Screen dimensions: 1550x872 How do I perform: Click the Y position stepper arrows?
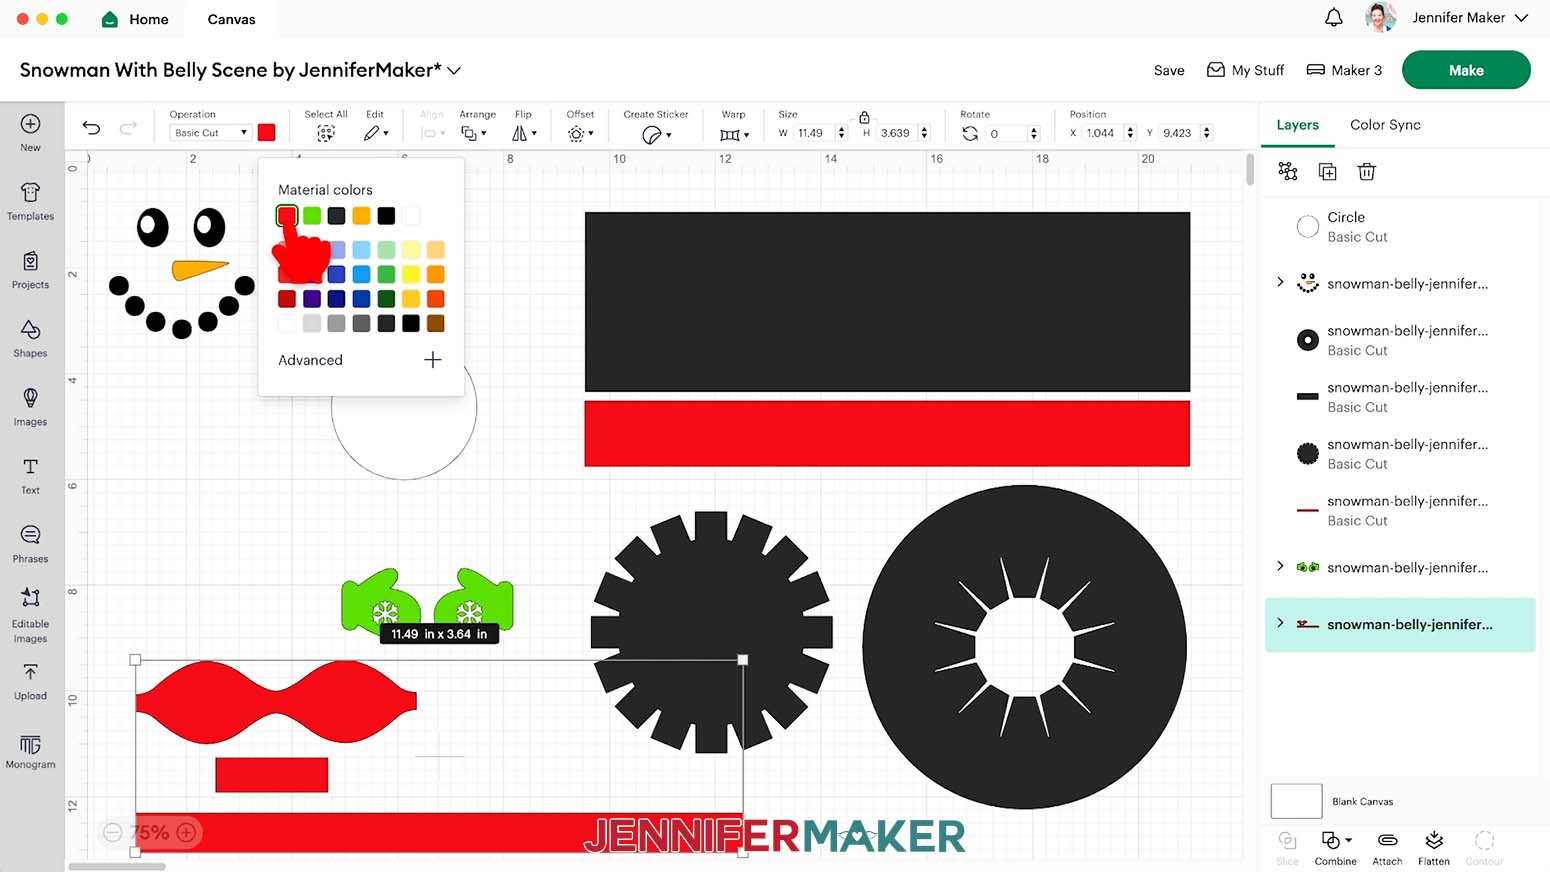tap(1207, 133)
